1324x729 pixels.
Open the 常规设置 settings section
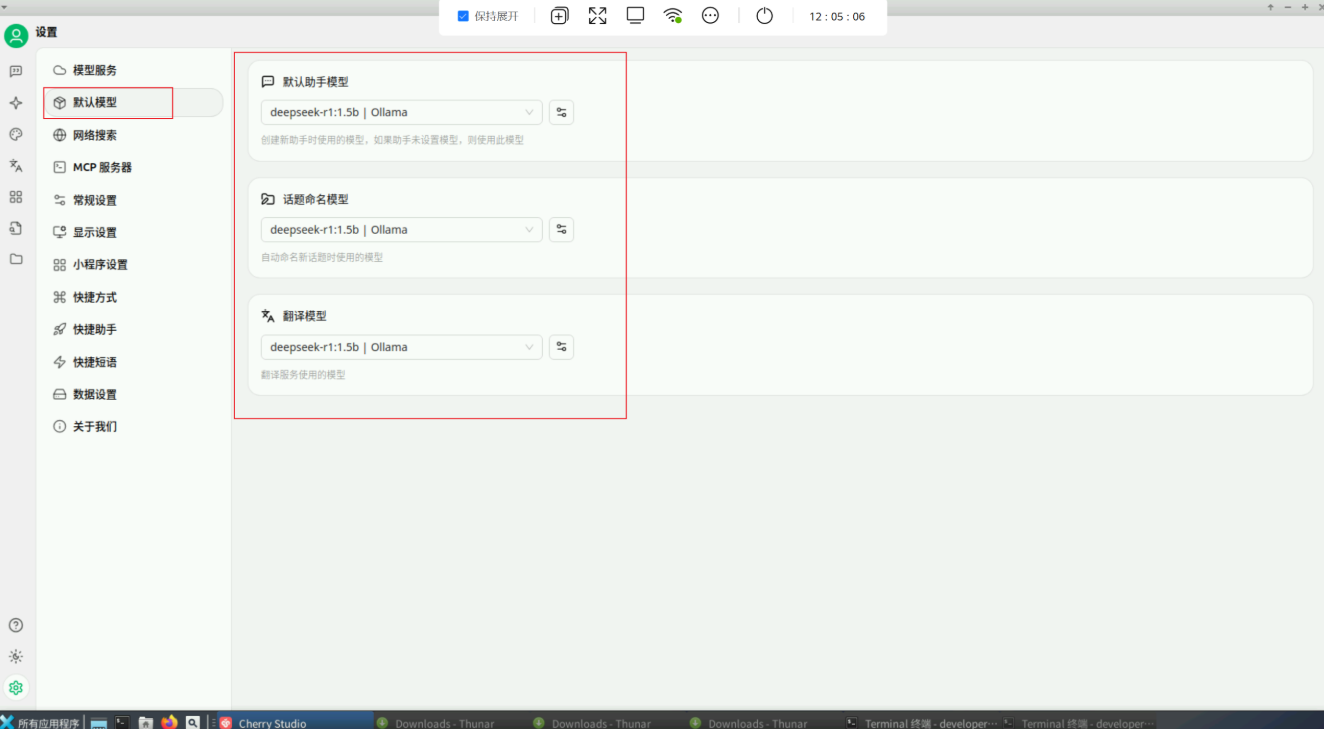click(x=133, y=200)
